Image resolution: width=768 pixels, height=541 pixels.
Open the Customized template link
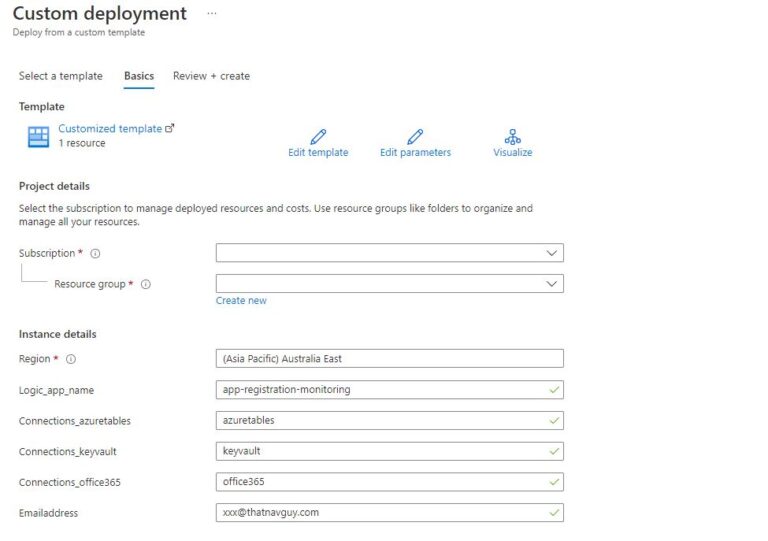[109, 129]
